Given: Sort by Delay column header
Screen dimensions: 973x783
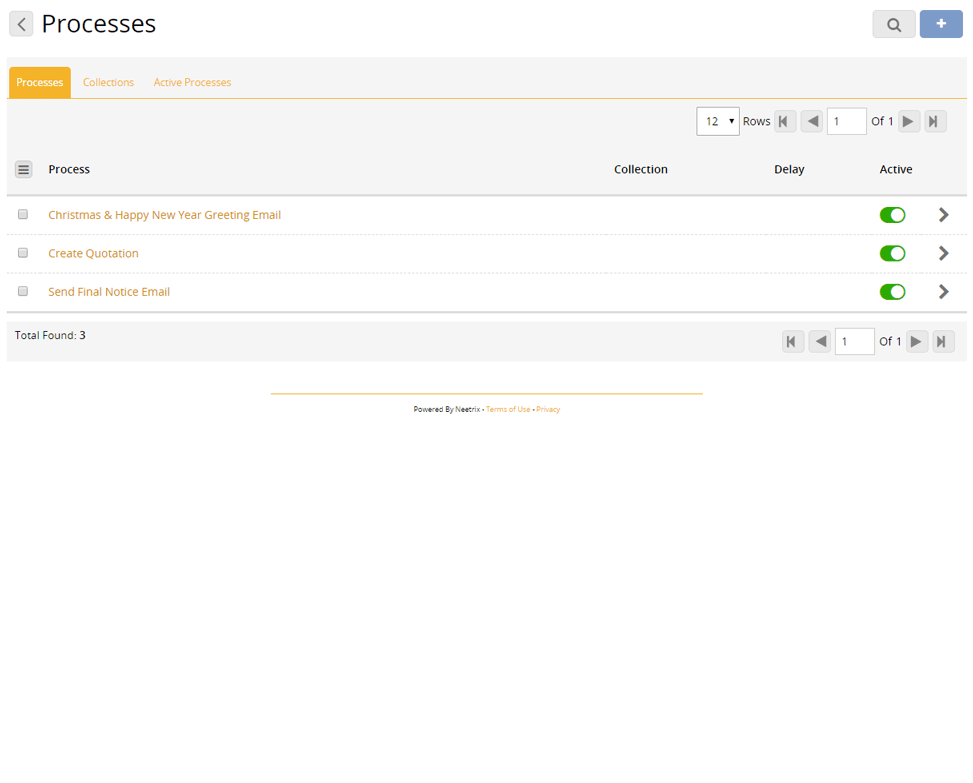Looking at the screenshot, I should pyautogui.click(x=789, y=169).
